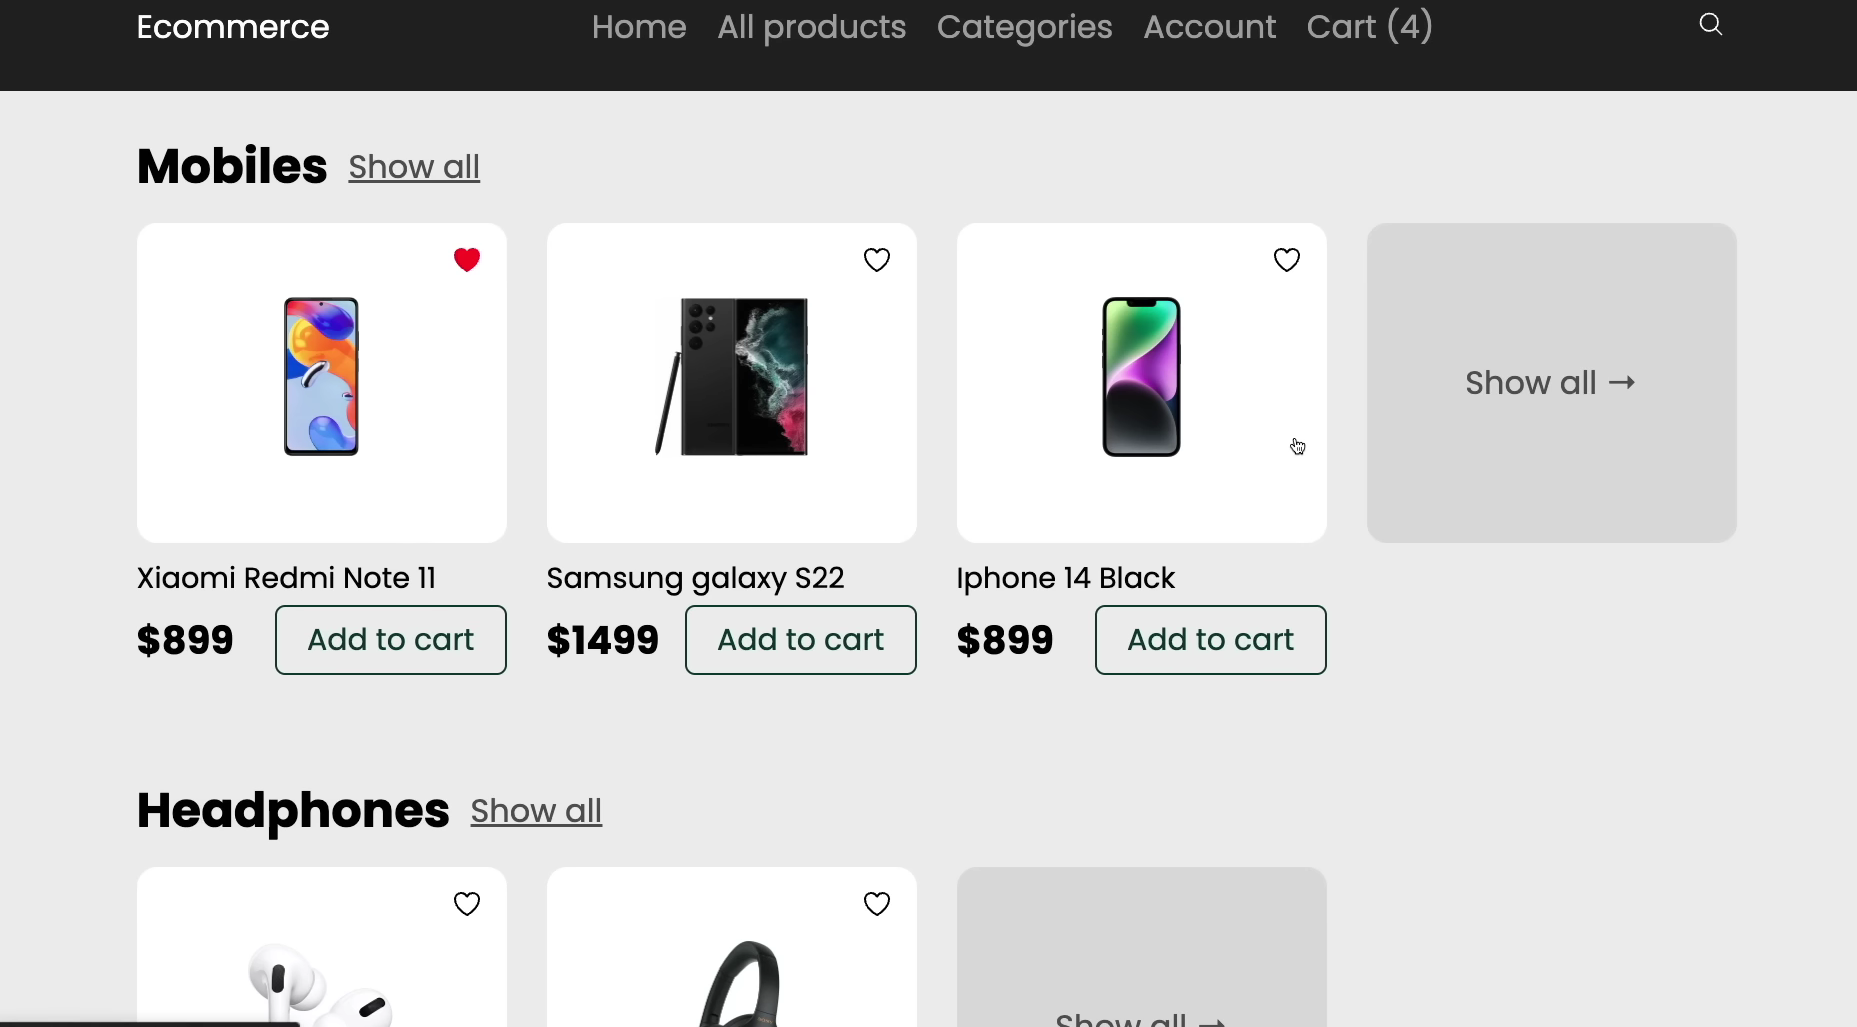The height and width of the screenshot is (1027, 1857).
Task: Open the Samsung galaxy S22 product image
Action: pyautogui.click(x=732, y=377)
